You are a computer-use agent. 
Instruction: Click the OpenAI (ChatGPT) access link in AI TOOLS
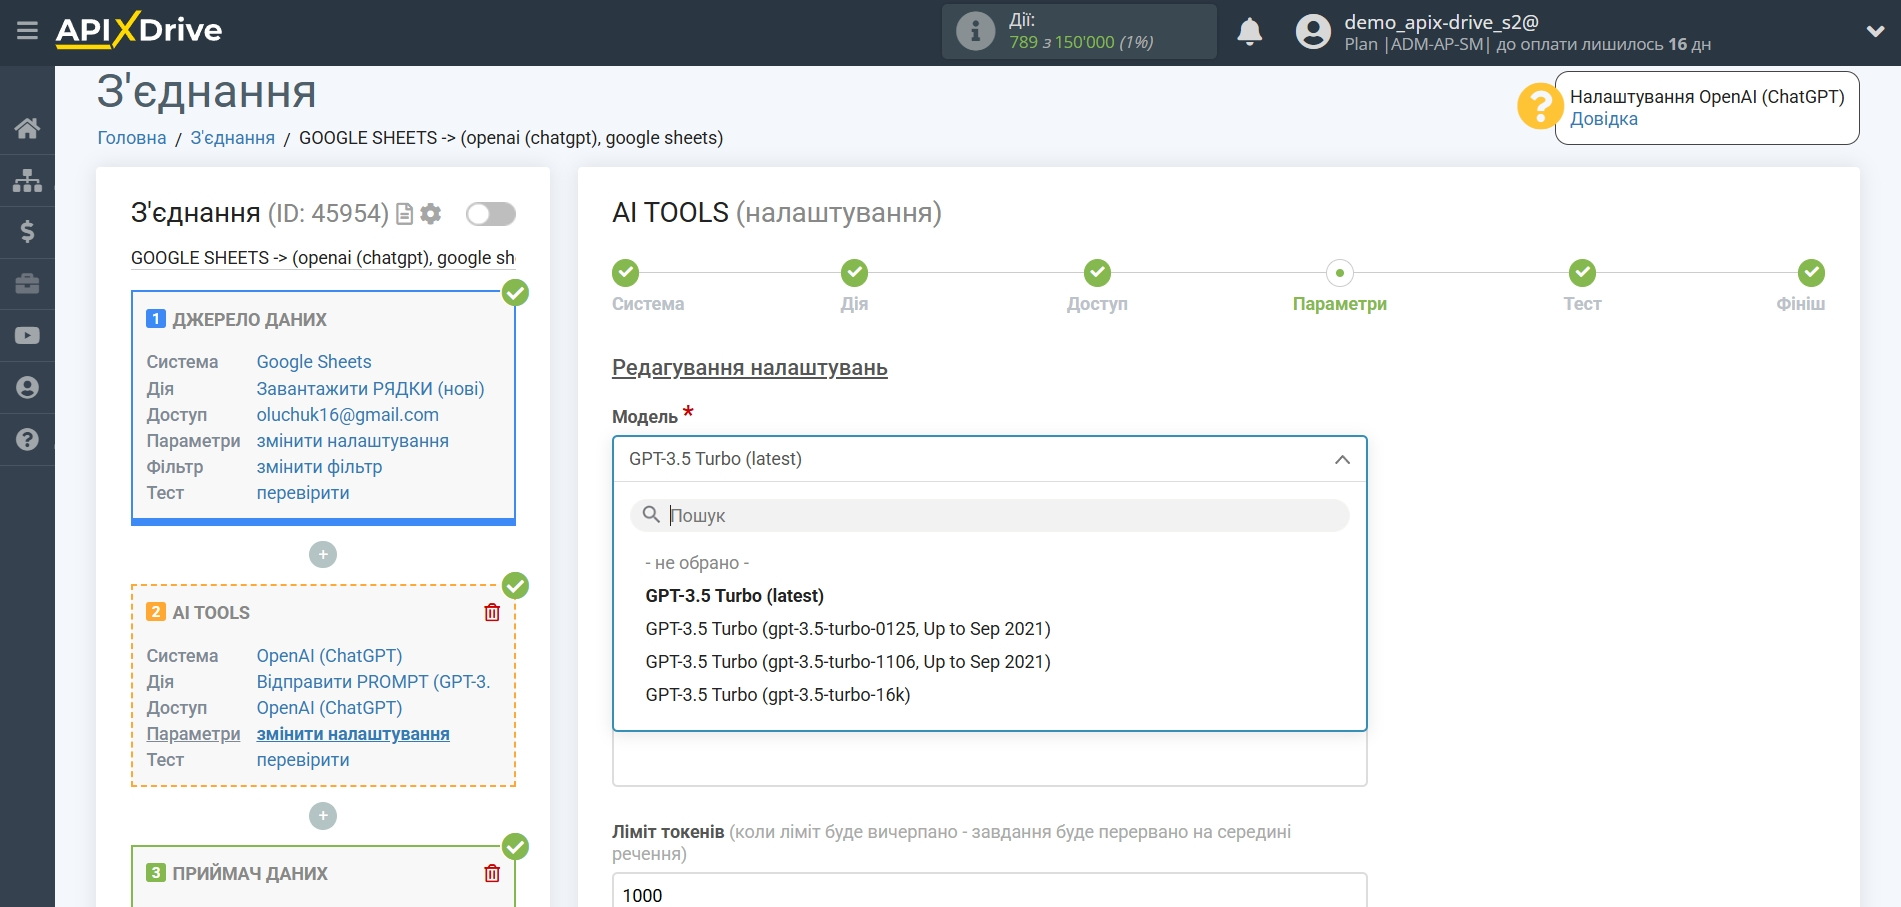329,708
